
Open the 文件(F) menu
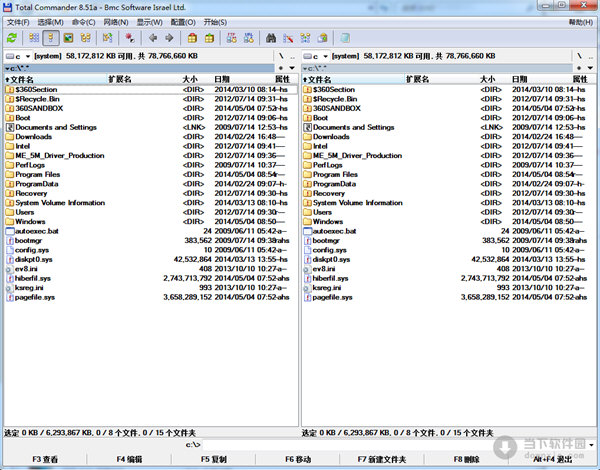point(16,21)
